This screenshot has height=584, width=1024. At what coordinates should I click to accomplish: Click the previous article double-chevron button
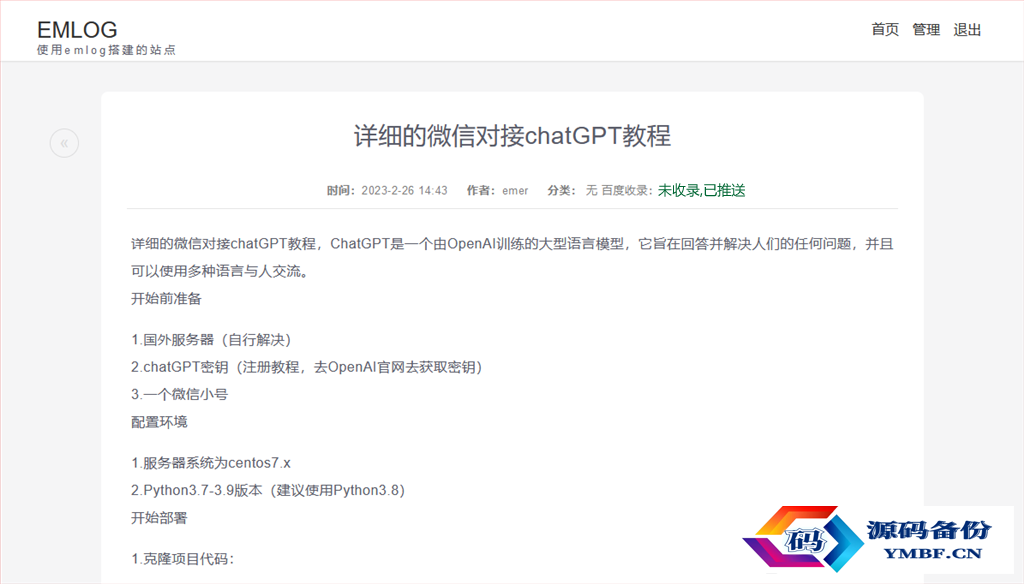point(64,143)
